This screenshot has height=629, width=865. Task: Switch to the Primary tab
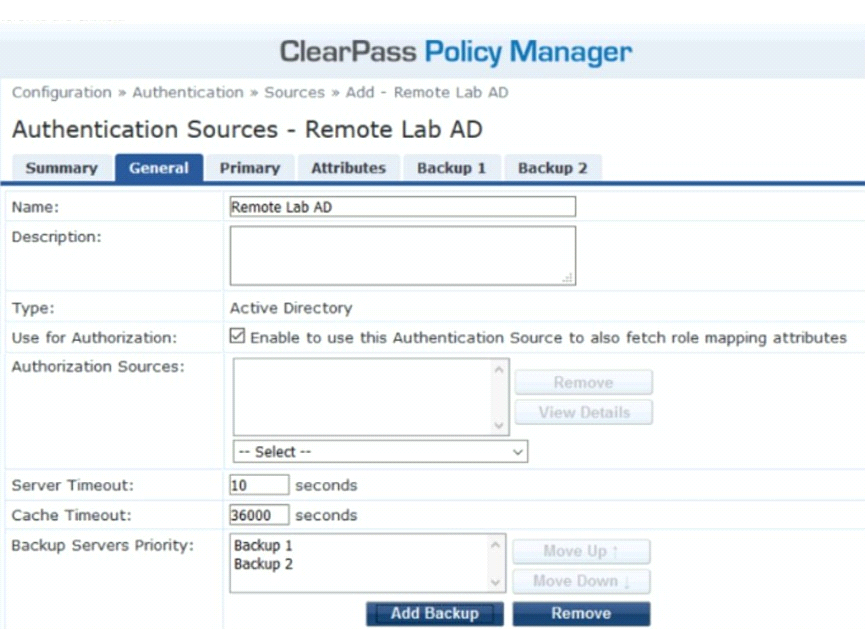250,168
